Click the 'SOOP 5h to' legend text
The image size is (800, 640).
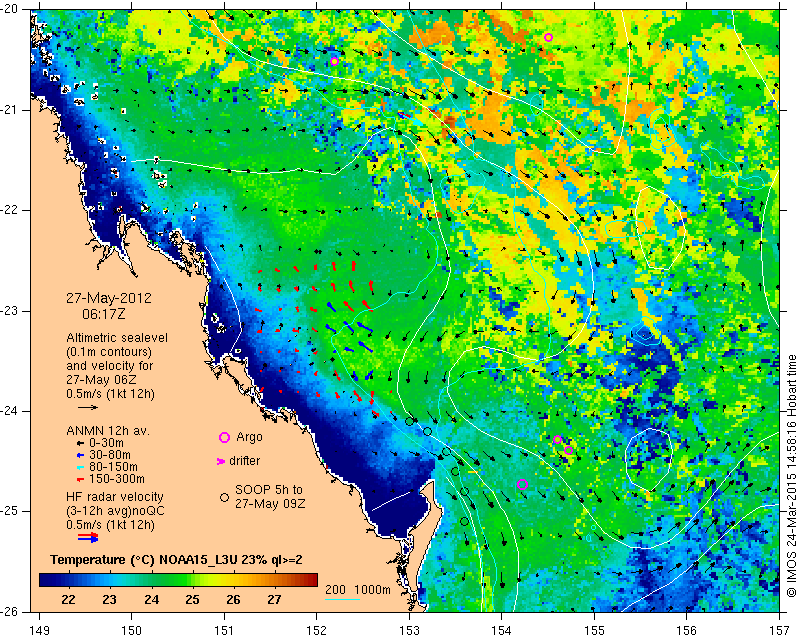268,490
